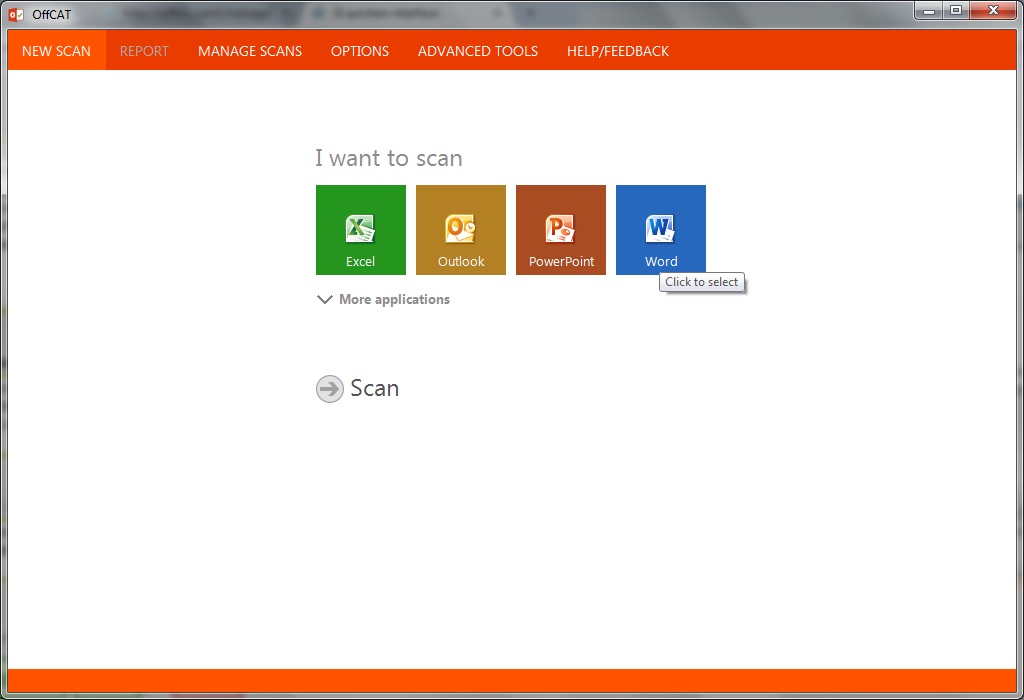
Task: Switch to the OPTIONS menu
Action: (x=359, y=50)
